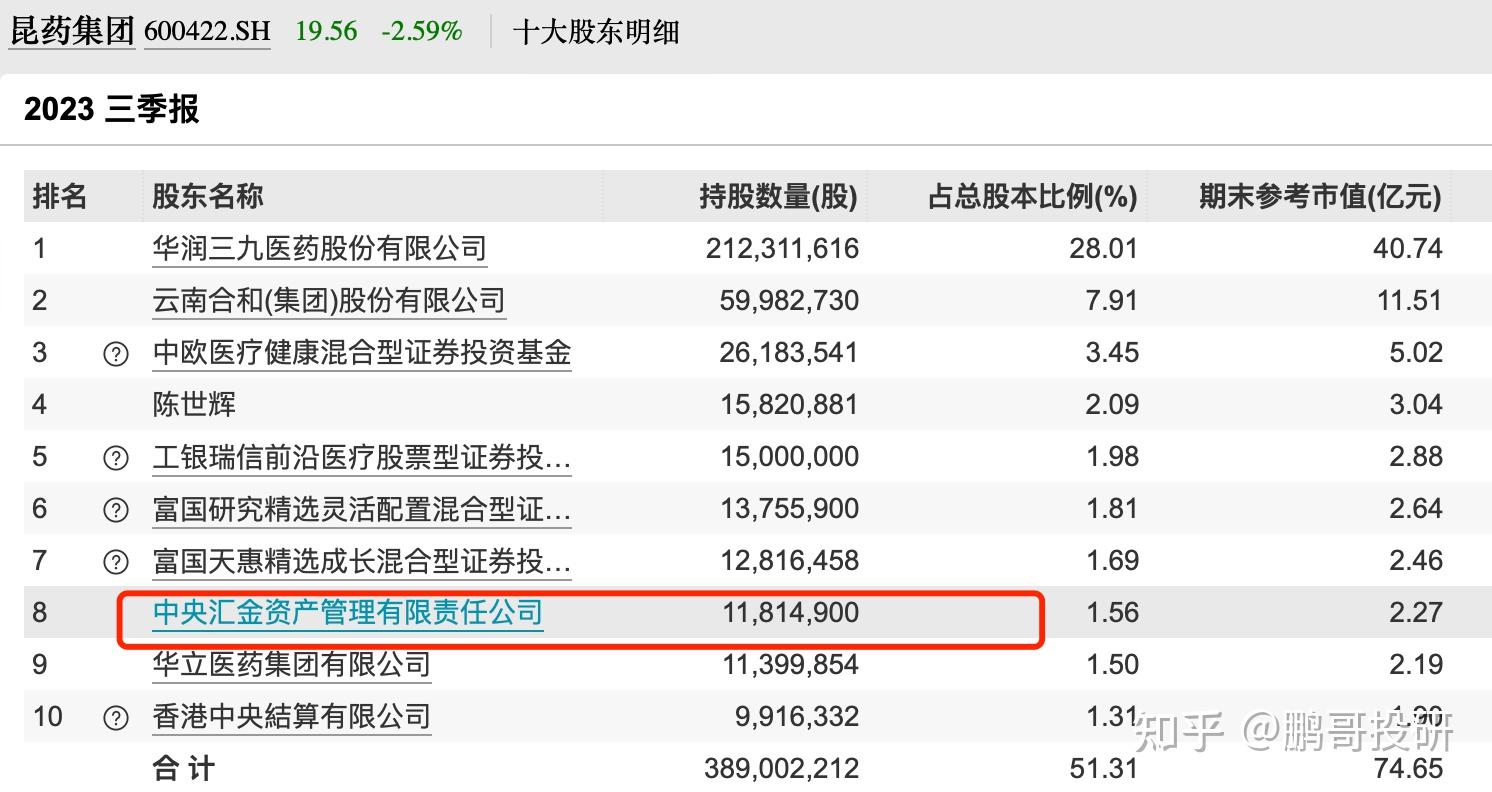
Task: Click the share count 15,820,881
Action: 789,404
